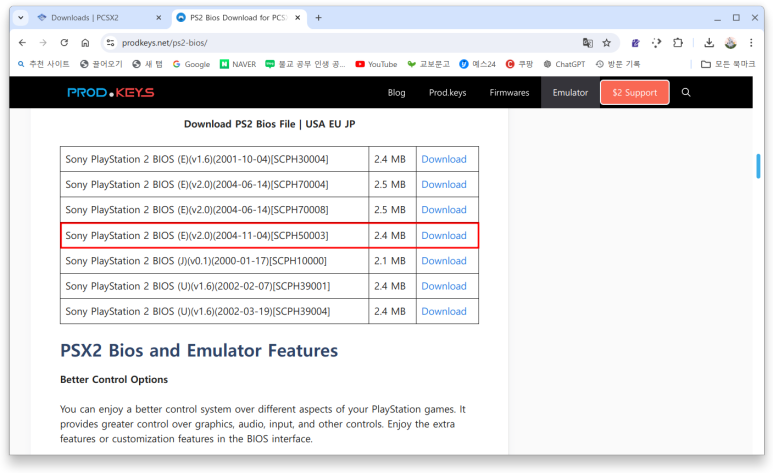Open the profile avatar menu
This screenshot has width=773, height=473.
(731, 43)
